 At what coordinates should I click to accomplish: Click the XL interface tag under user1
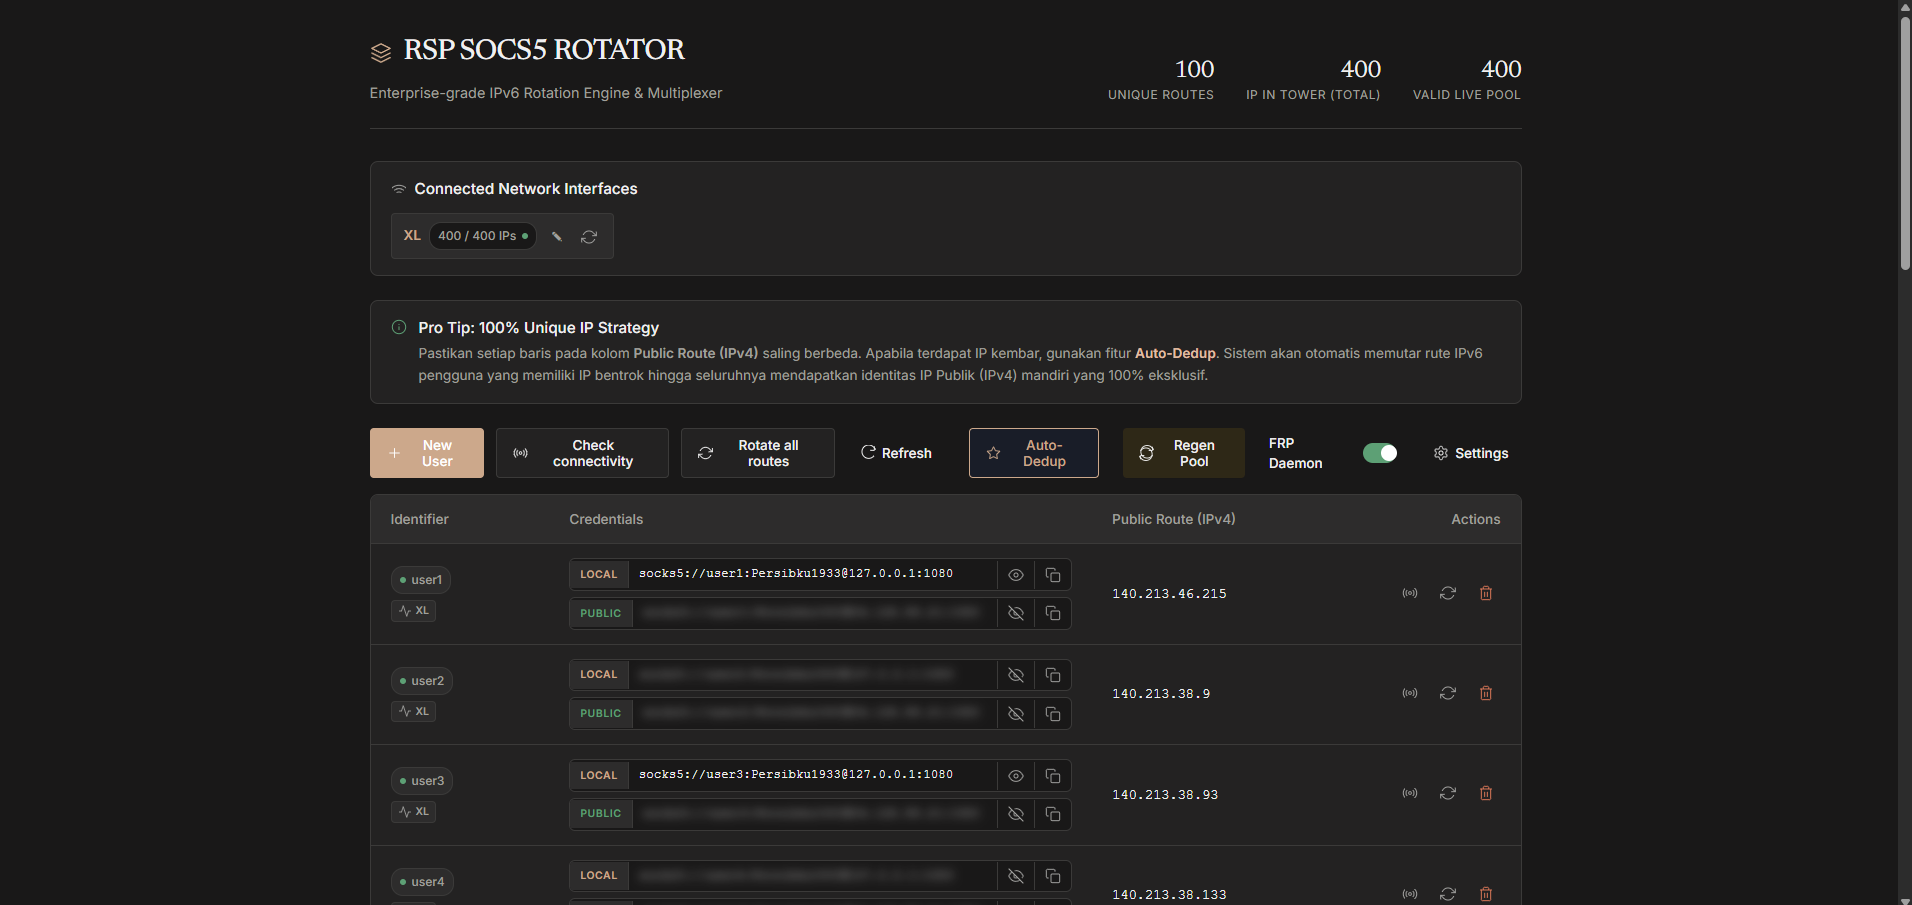[413, 611]
